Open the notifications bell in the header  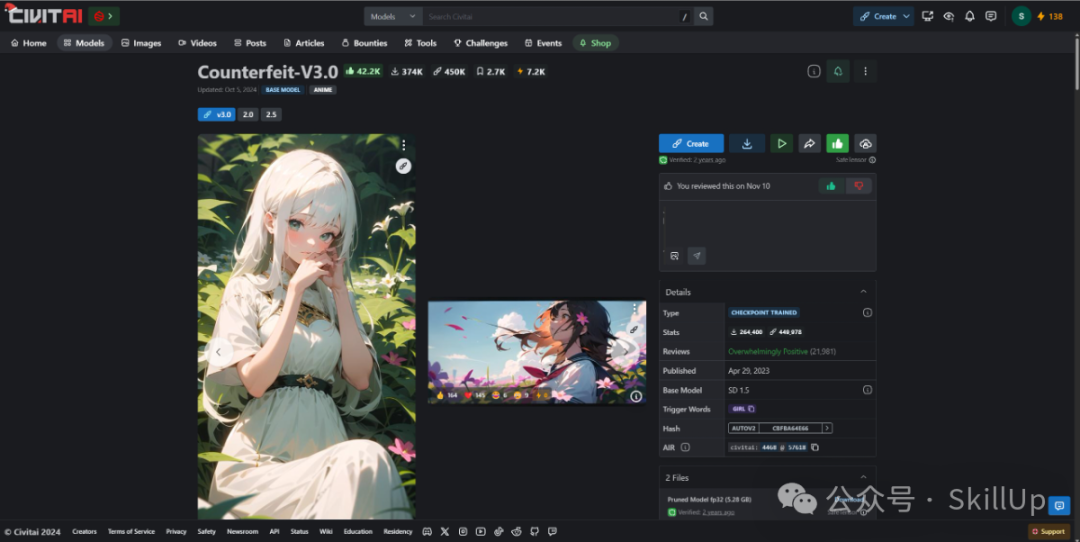tap(970, 17)
